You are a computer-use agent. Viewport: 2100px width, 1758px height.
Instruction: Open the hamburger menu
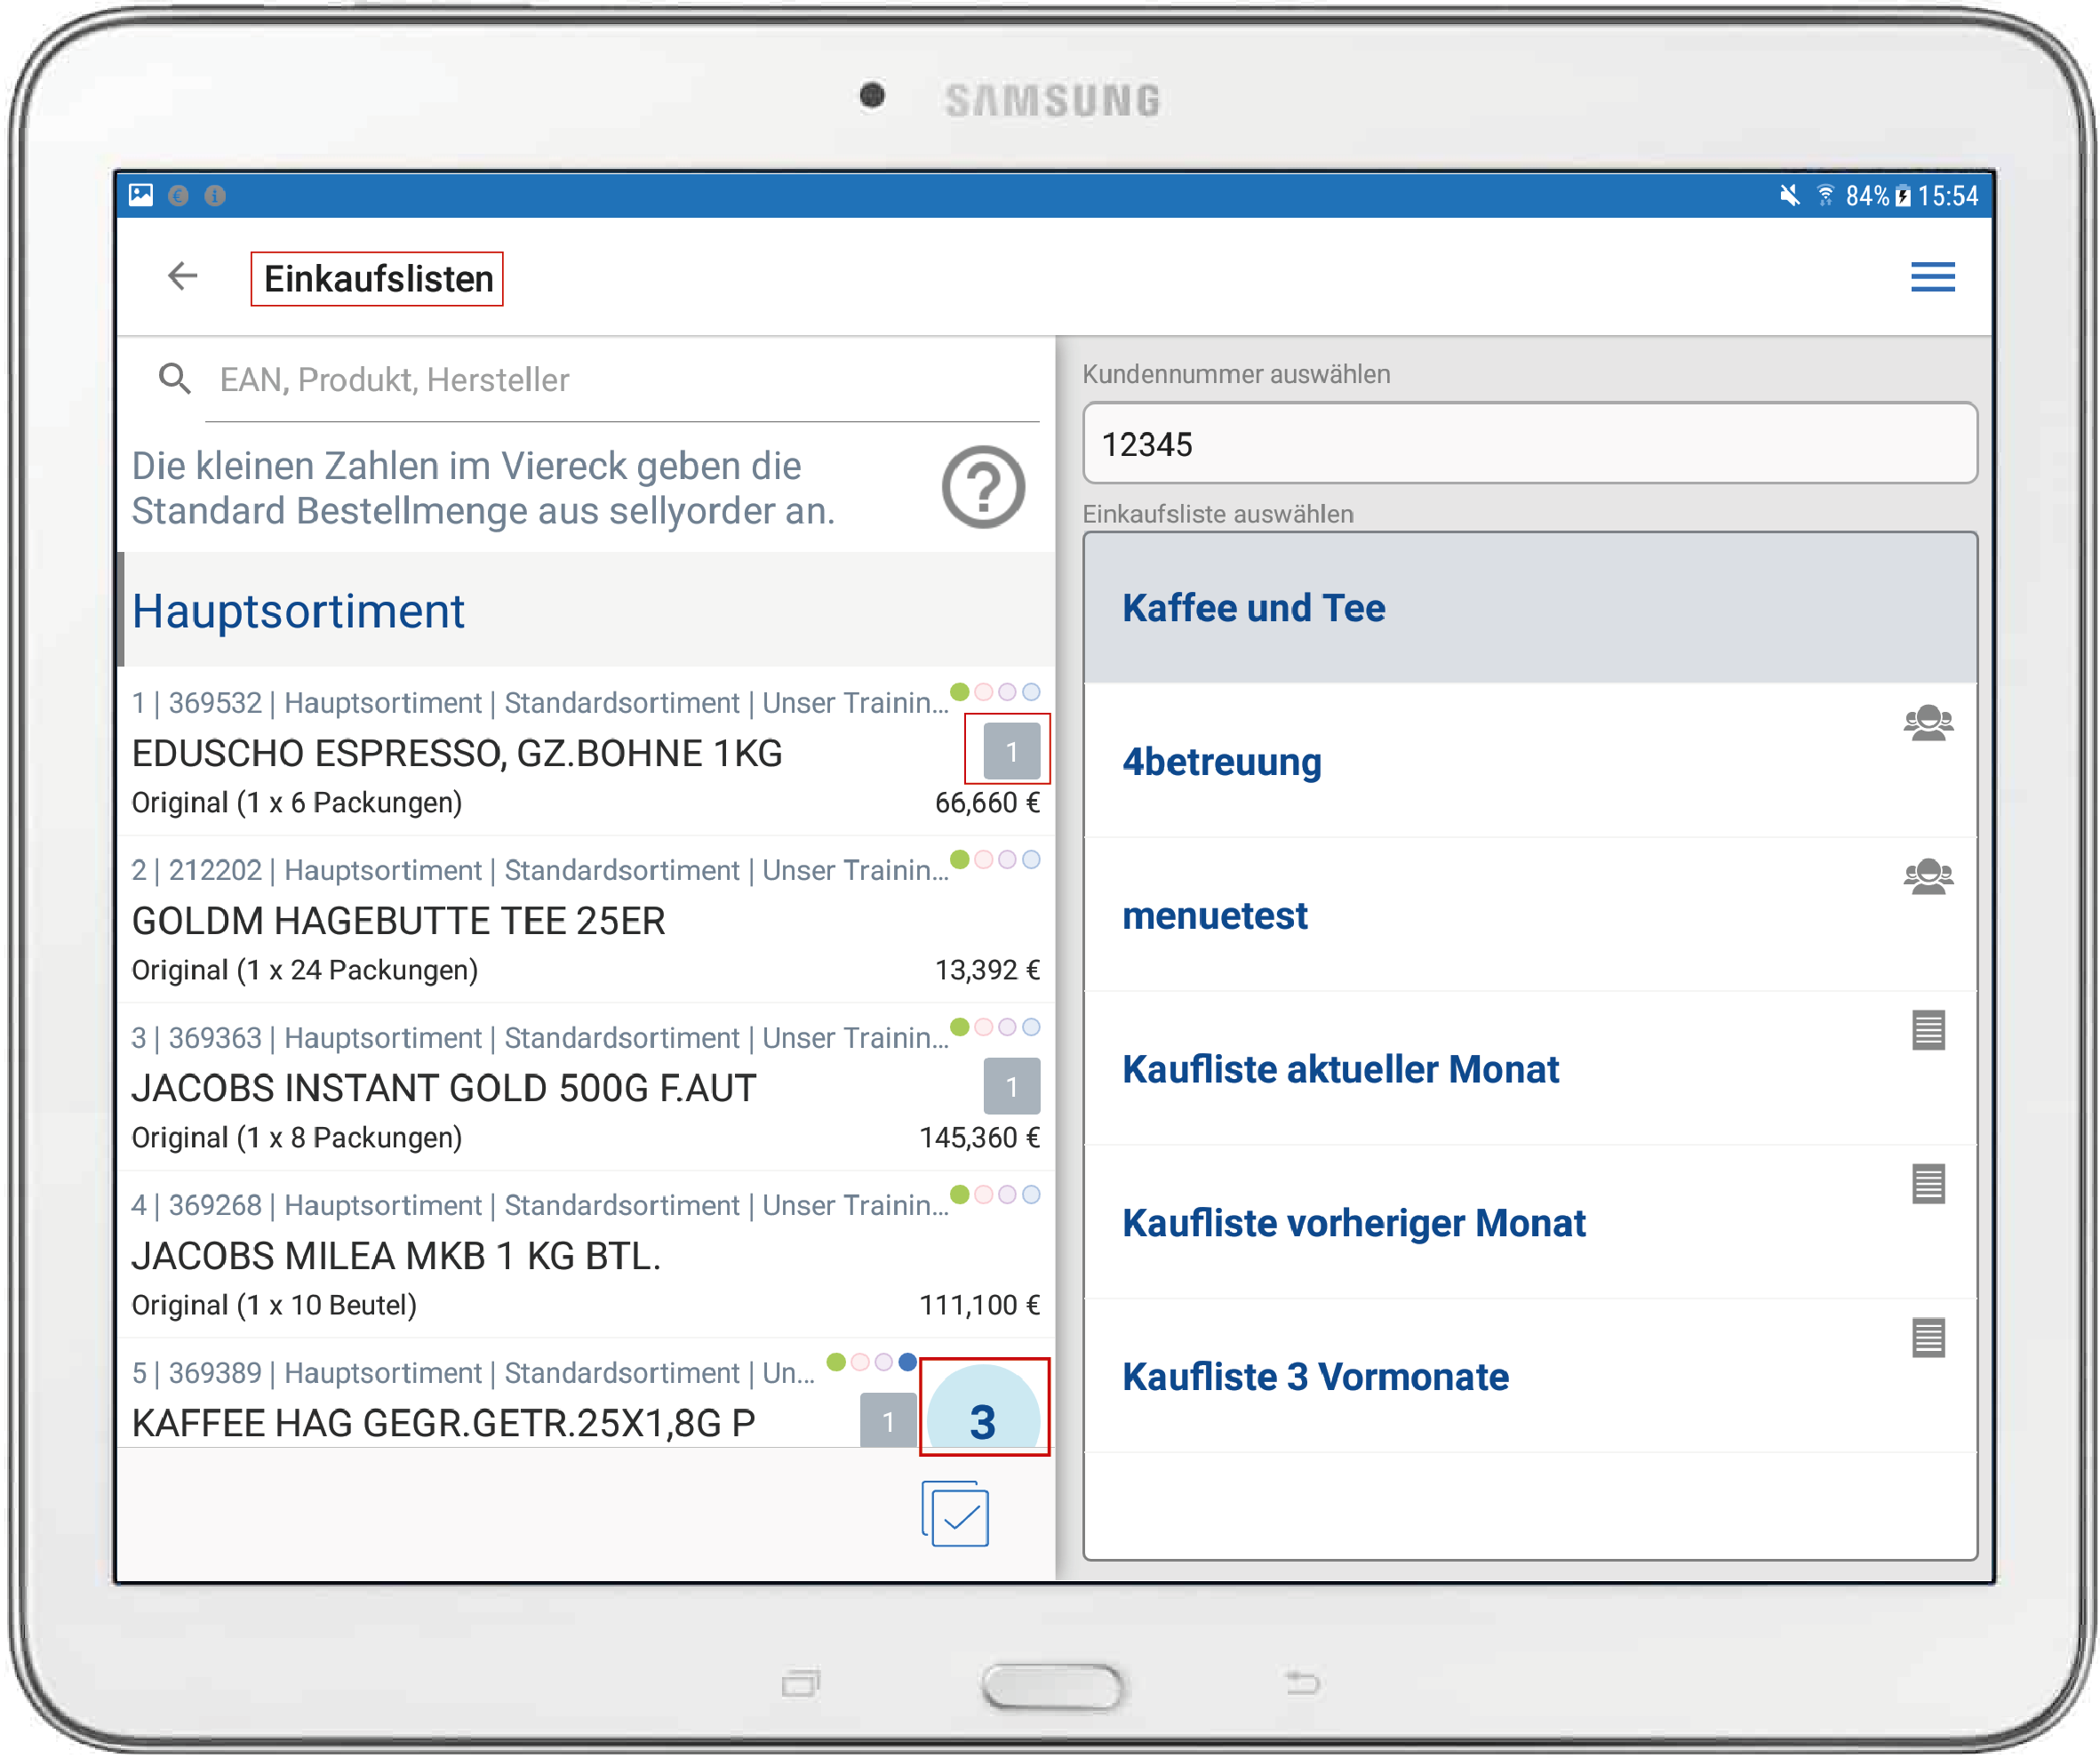(x=1936, y=277)
